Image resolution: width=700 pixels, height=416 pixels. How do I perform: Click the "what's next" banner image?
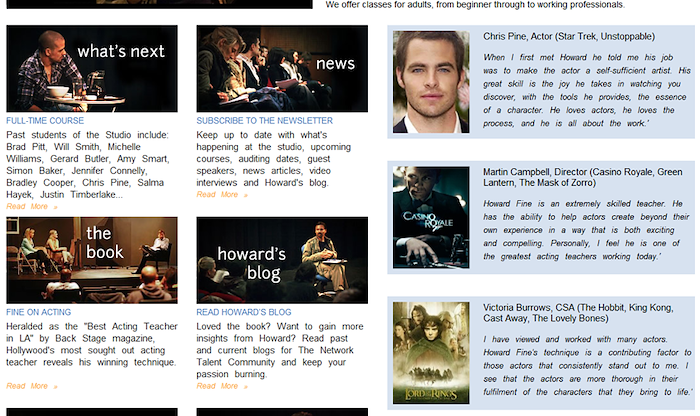click(92, 69)
